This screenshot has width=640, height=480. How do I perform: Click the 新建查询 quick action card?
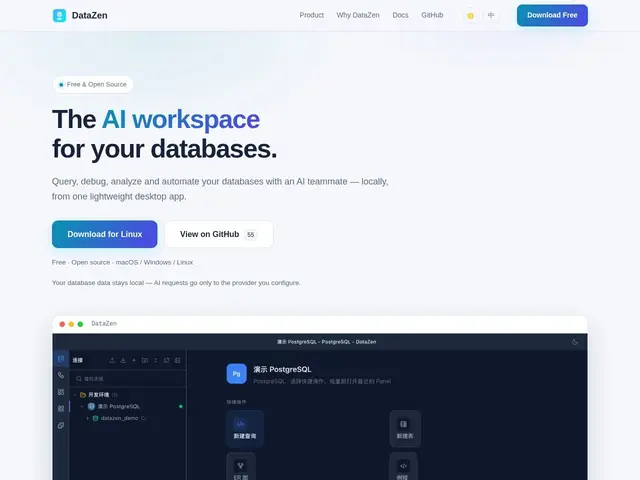(x=245, y=429)
